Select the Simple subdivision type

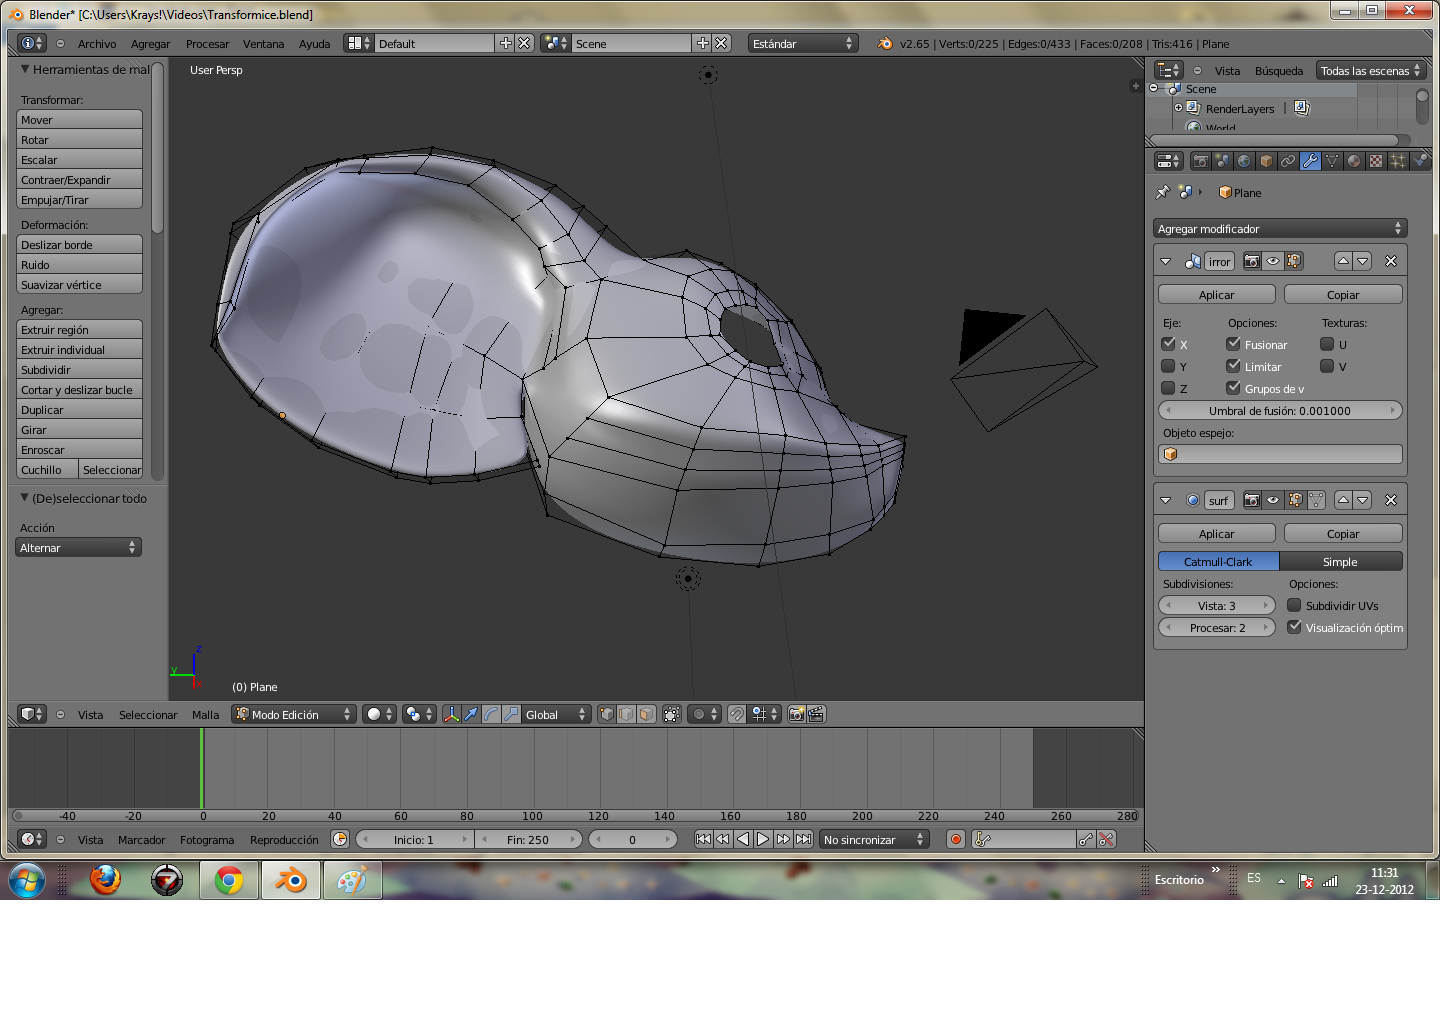pyautogui.click(x=1340, y=562)
